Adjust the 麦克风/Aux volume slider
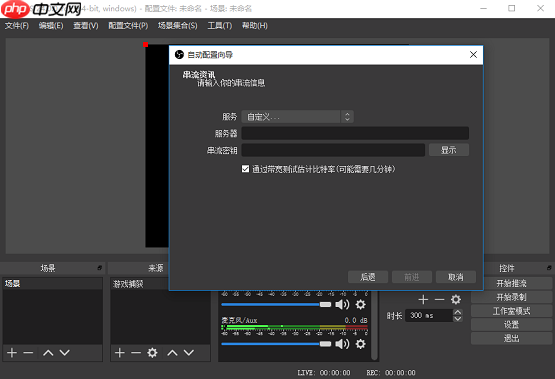 coord(276,344)
